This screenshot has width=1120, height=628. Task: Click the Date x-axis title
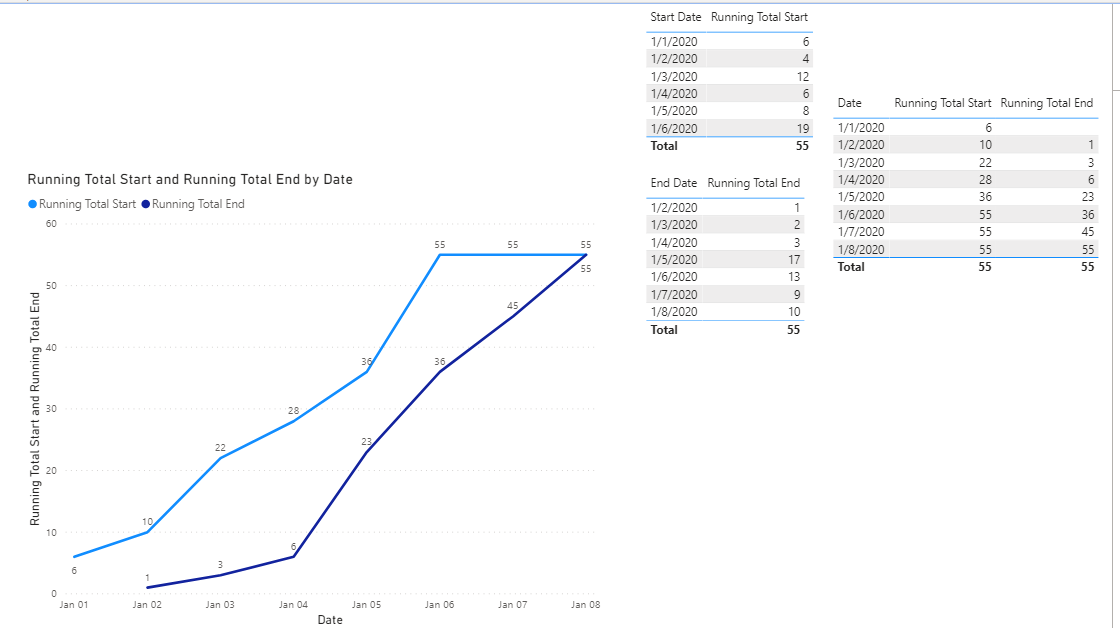pyautogui.click(x=330, y=619)
